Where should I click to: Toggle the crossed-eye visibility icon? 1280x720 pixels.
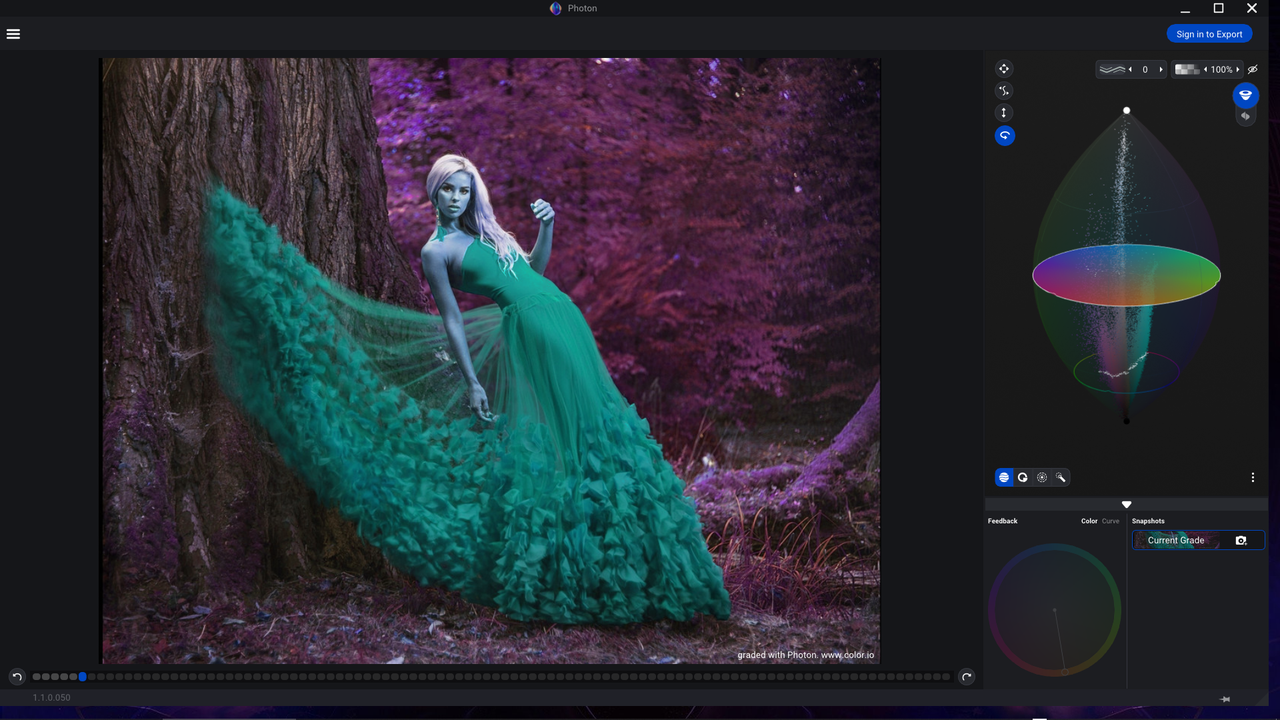click(x=1253, y=70)
